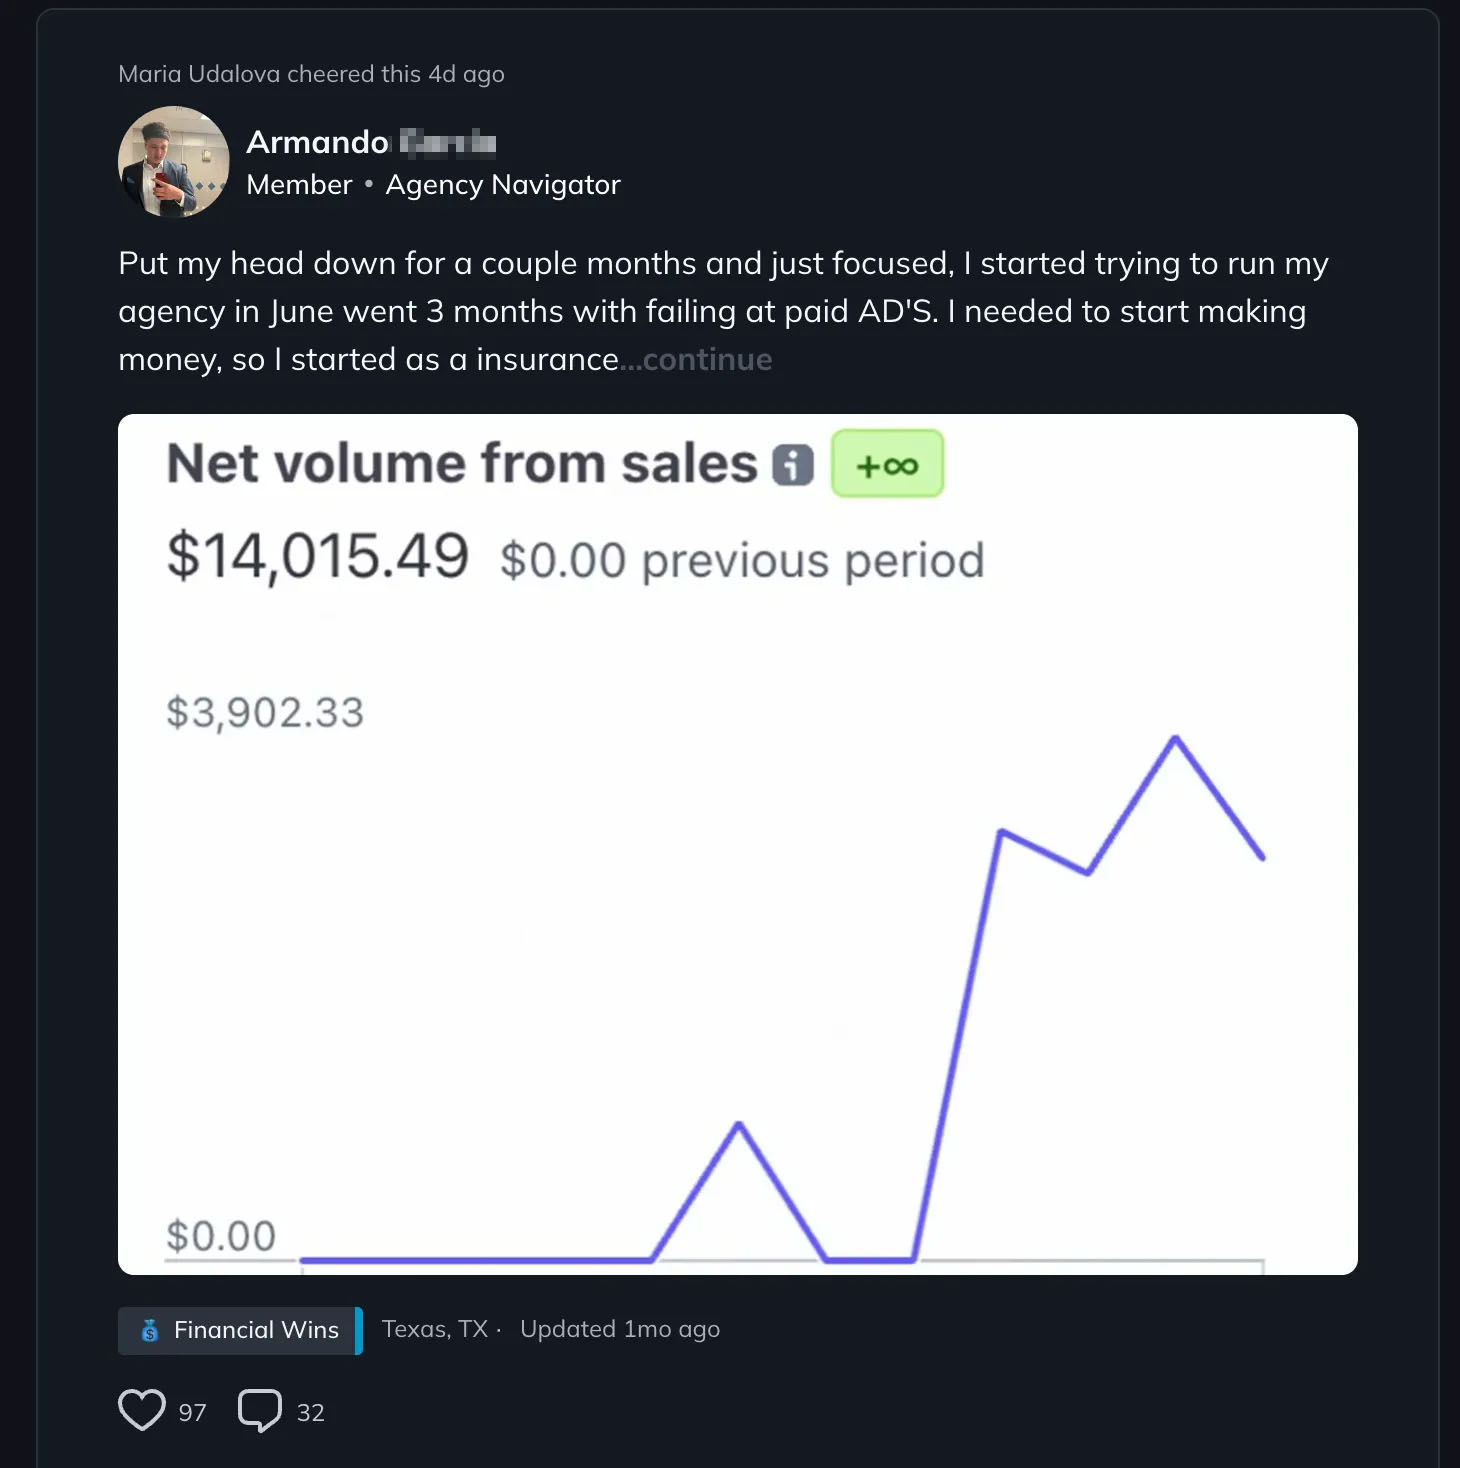Open the Agency Navigator badge label
Screen dimensions: 1460x1468
click(503, 185)
